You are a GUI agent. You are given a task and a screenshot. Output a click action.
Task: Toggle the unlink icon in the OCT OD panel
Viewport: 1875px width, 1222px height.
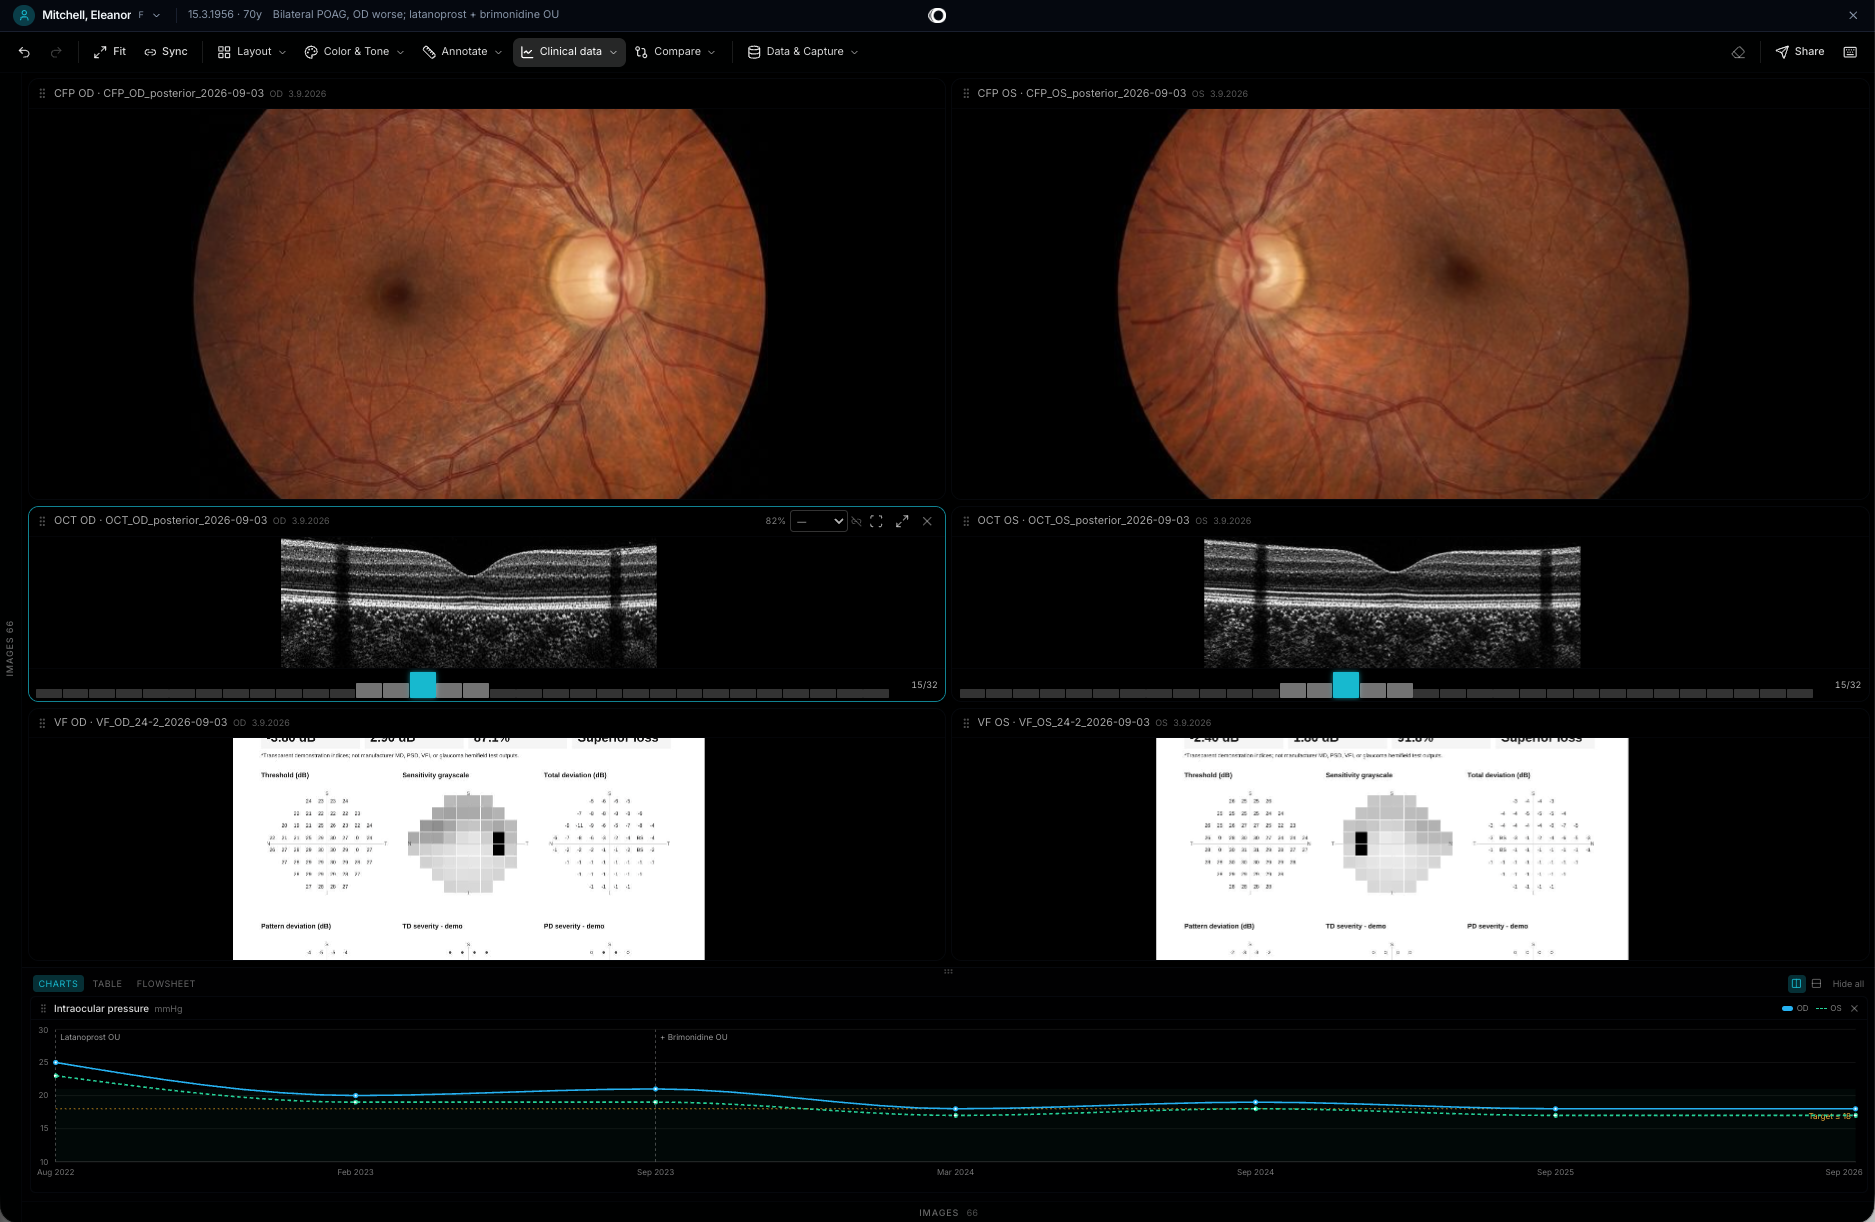[x=856, y=521]
